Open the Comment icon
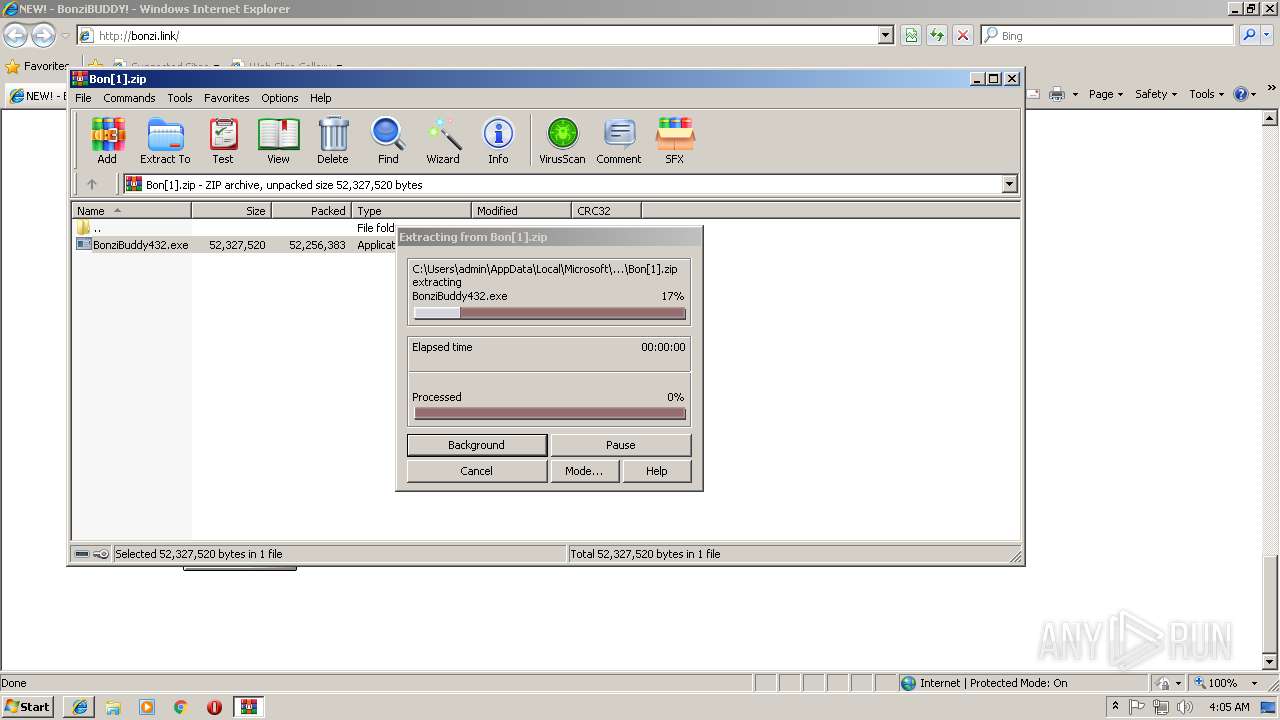Image resolution: width=1280 pixels, height=720 pixels. click(x=619, y=140)
